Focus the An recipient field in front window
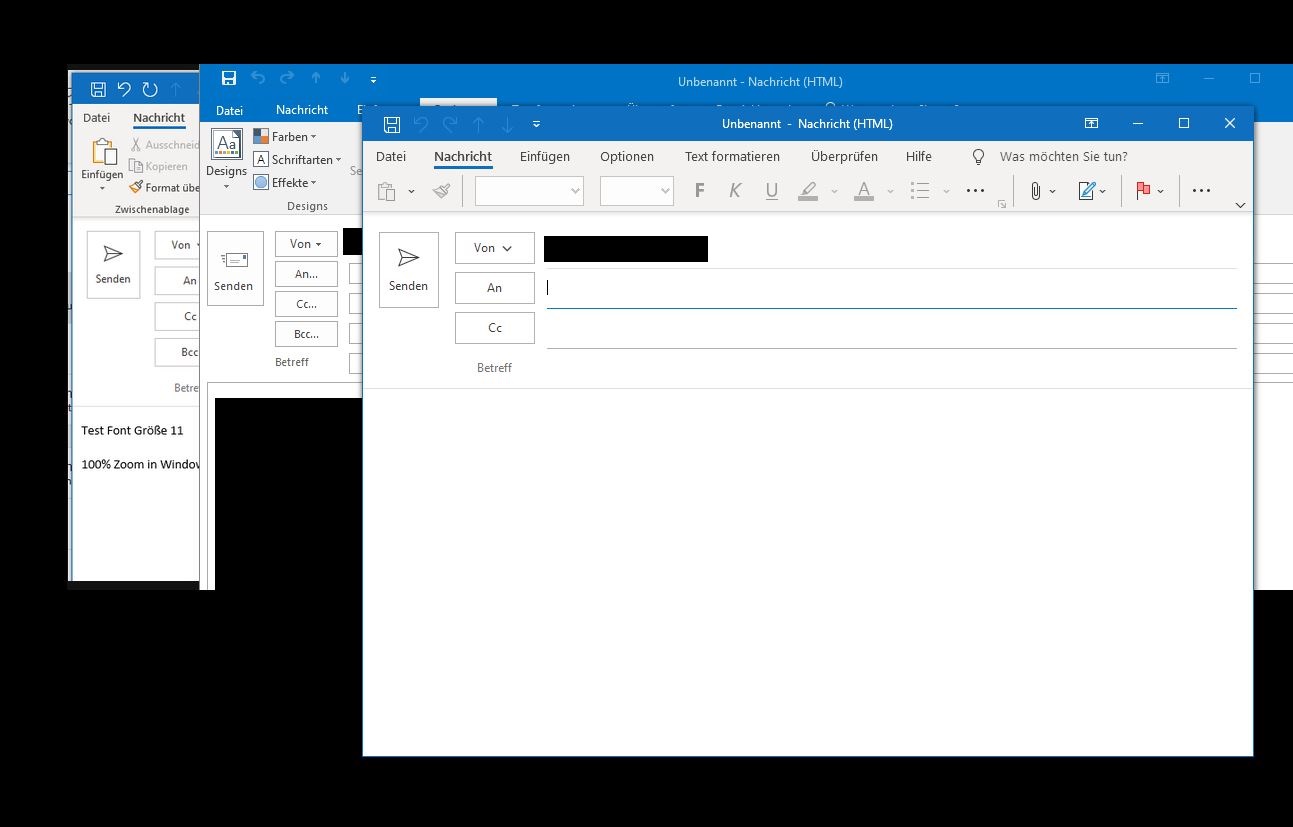 click(891, 288)
